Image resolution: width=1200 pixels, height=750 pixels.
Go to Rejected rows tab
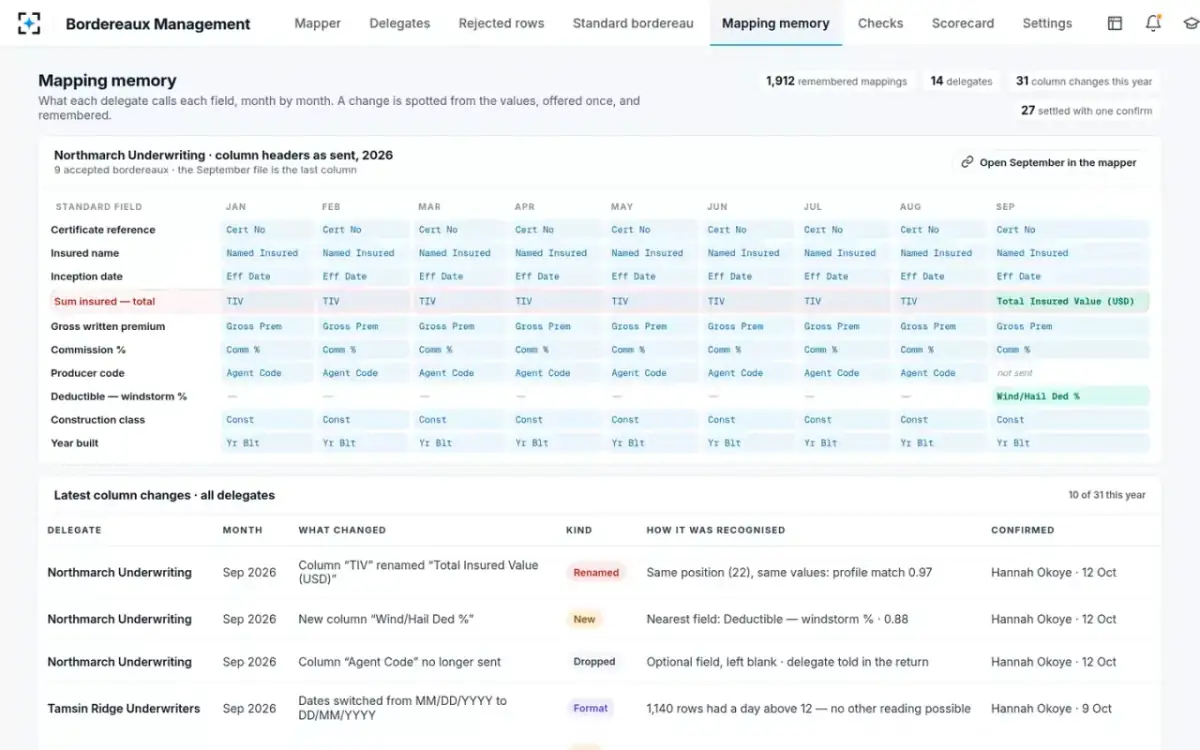point(502,23)
